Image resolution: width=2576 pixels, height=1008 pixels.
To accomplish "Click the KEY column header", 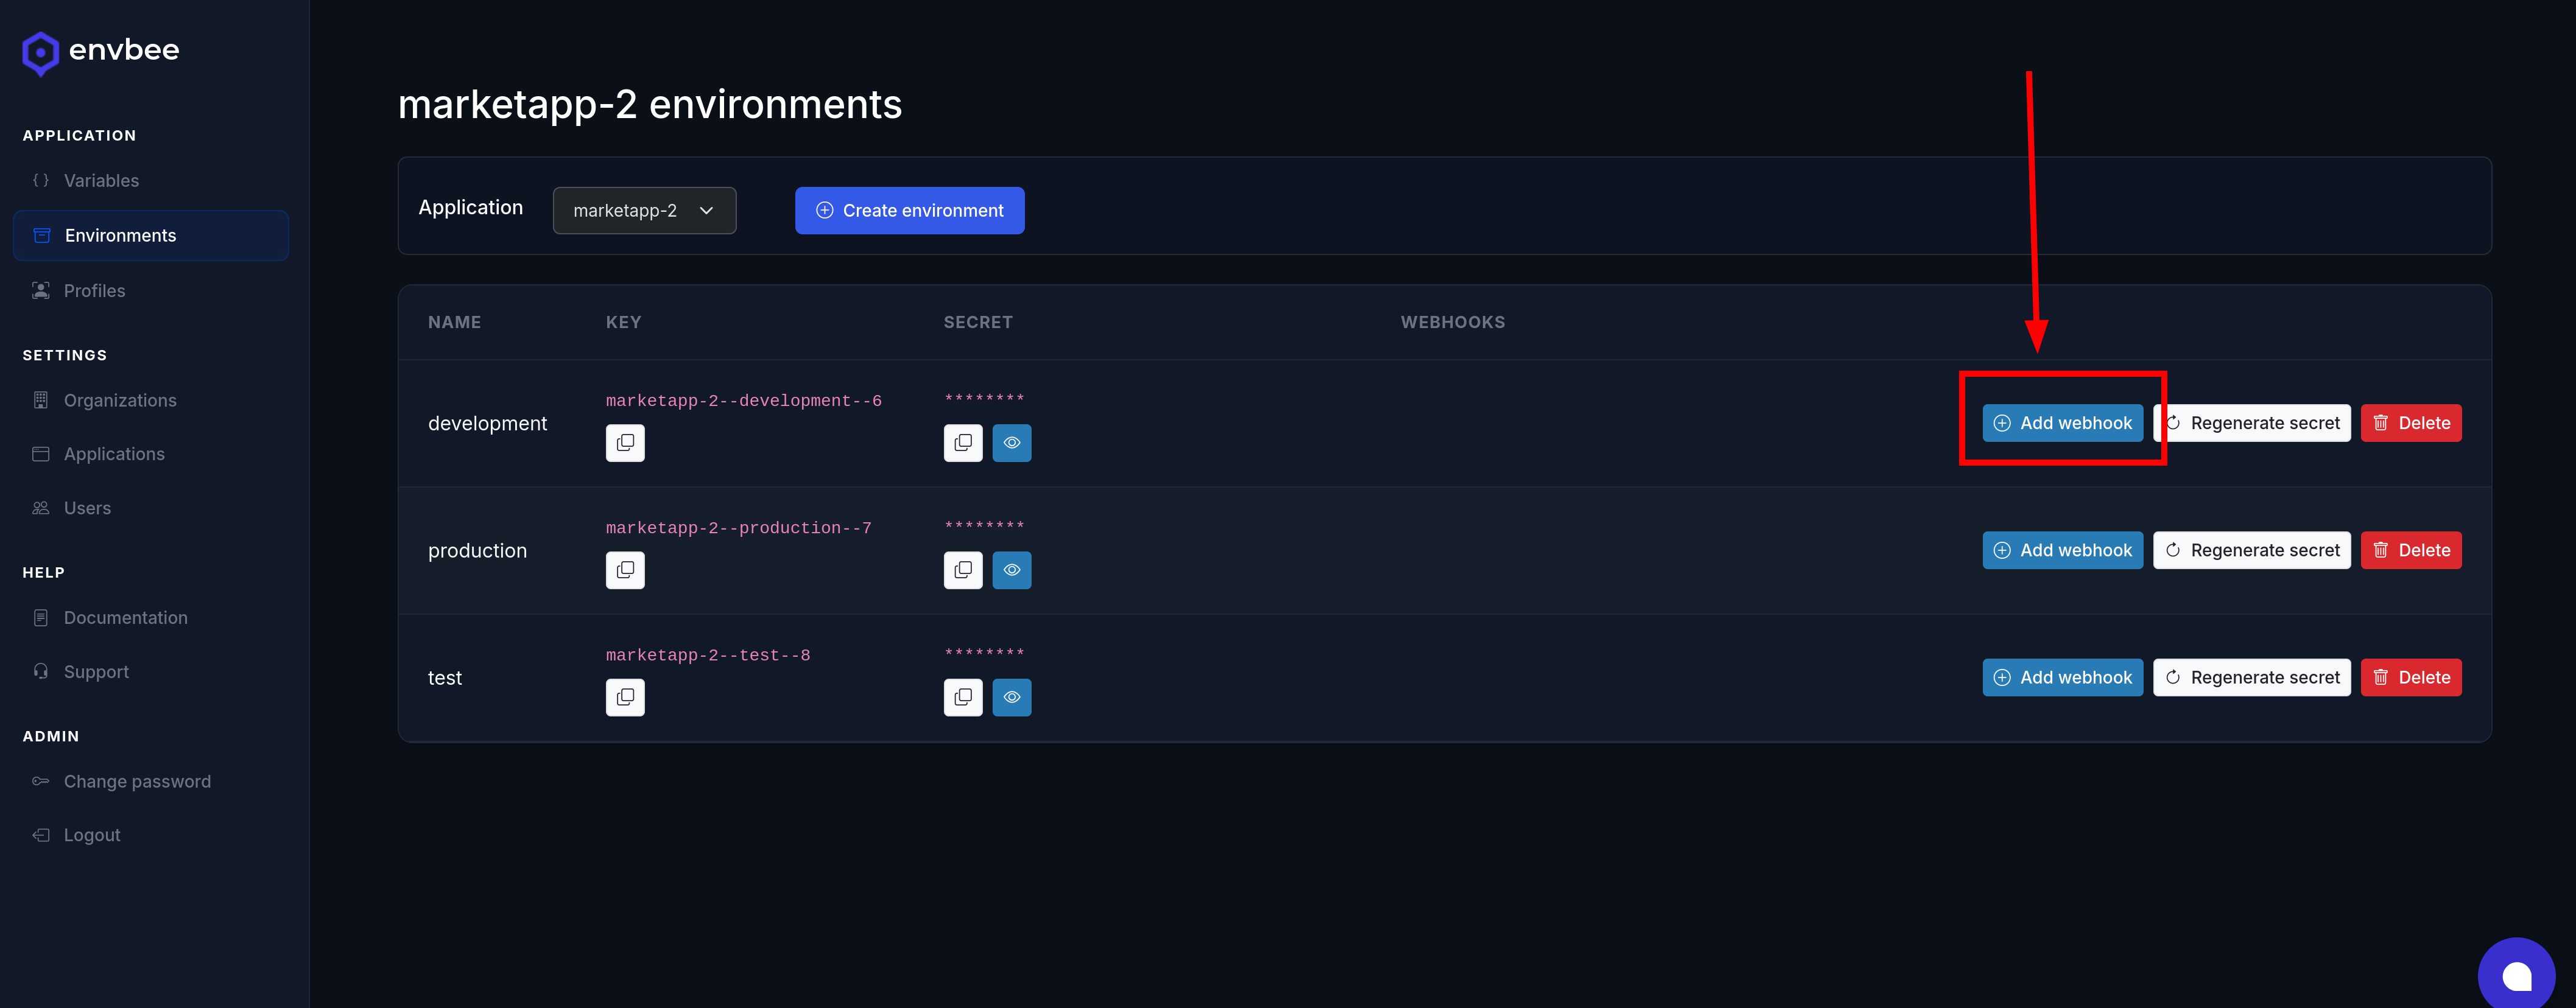I will [x=624, y=322].
